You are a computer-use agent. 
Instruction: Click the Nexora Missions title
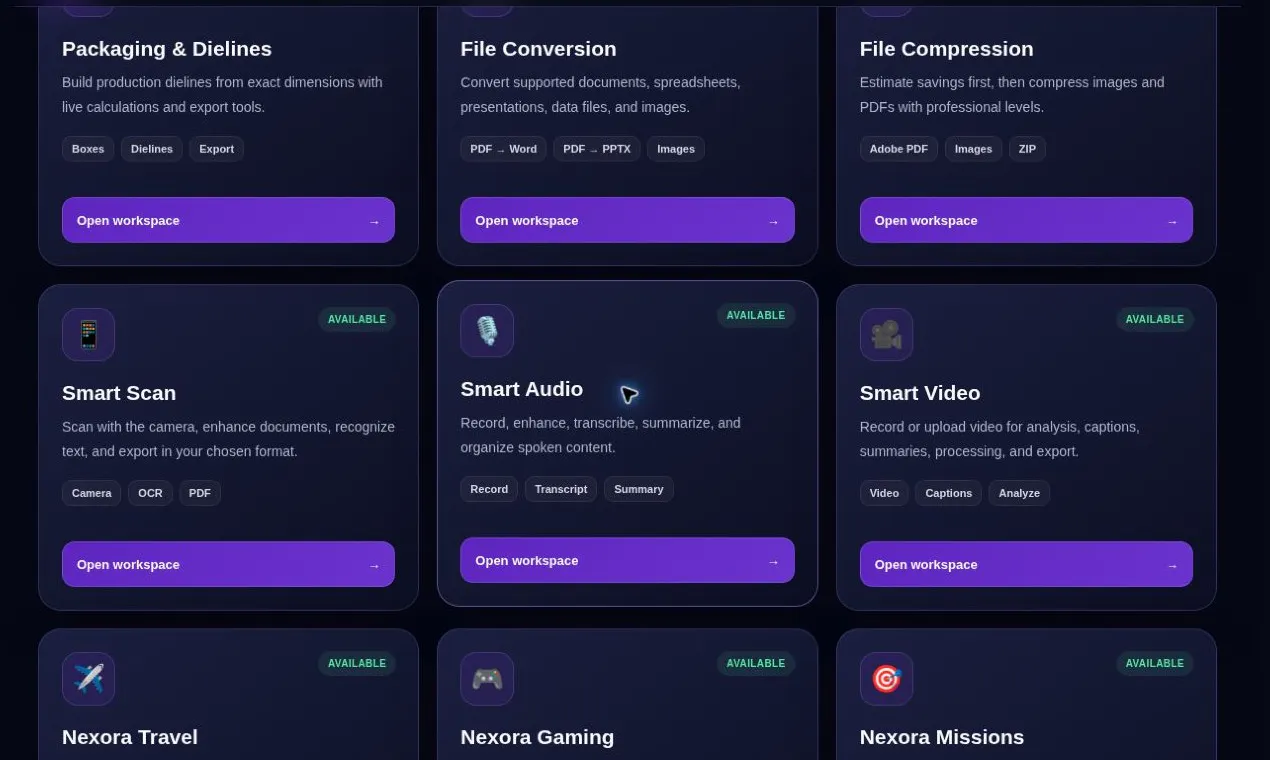[942, 737]
